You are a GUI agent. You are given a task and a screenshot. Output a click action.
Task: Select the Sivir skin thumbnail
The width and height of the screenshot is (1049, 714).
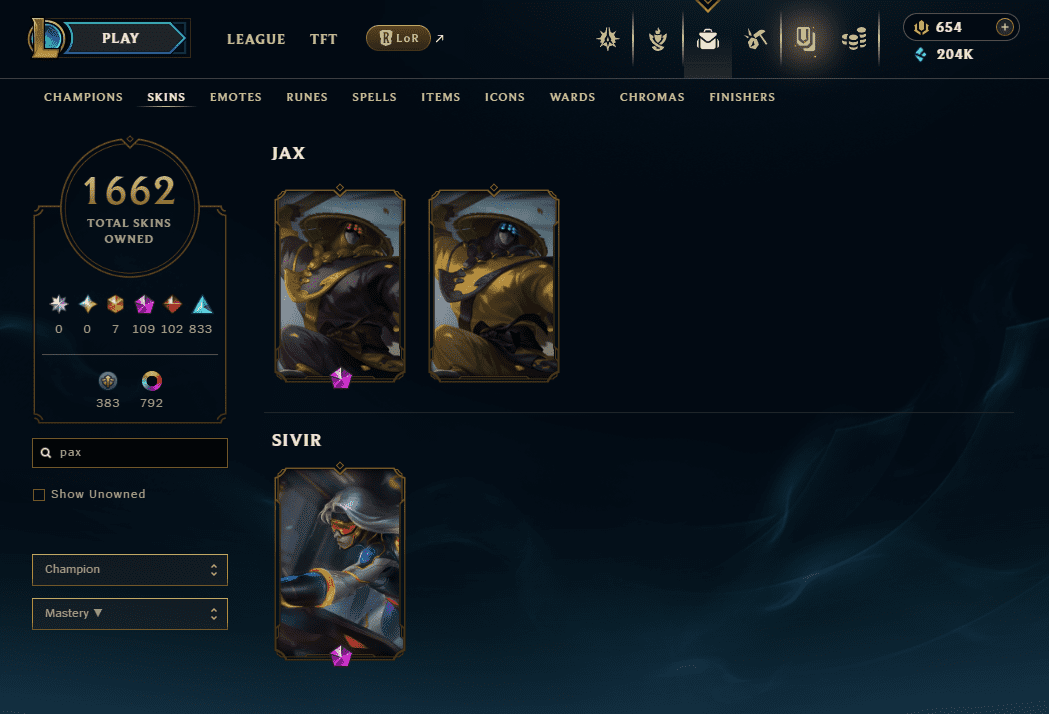[x=340, y=563]
